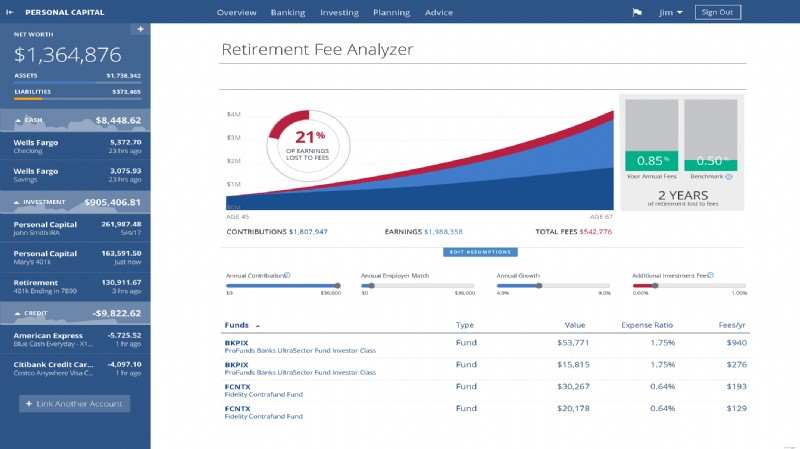Open the Planning menu
800x449 pixels.
(x=391, y=12)
